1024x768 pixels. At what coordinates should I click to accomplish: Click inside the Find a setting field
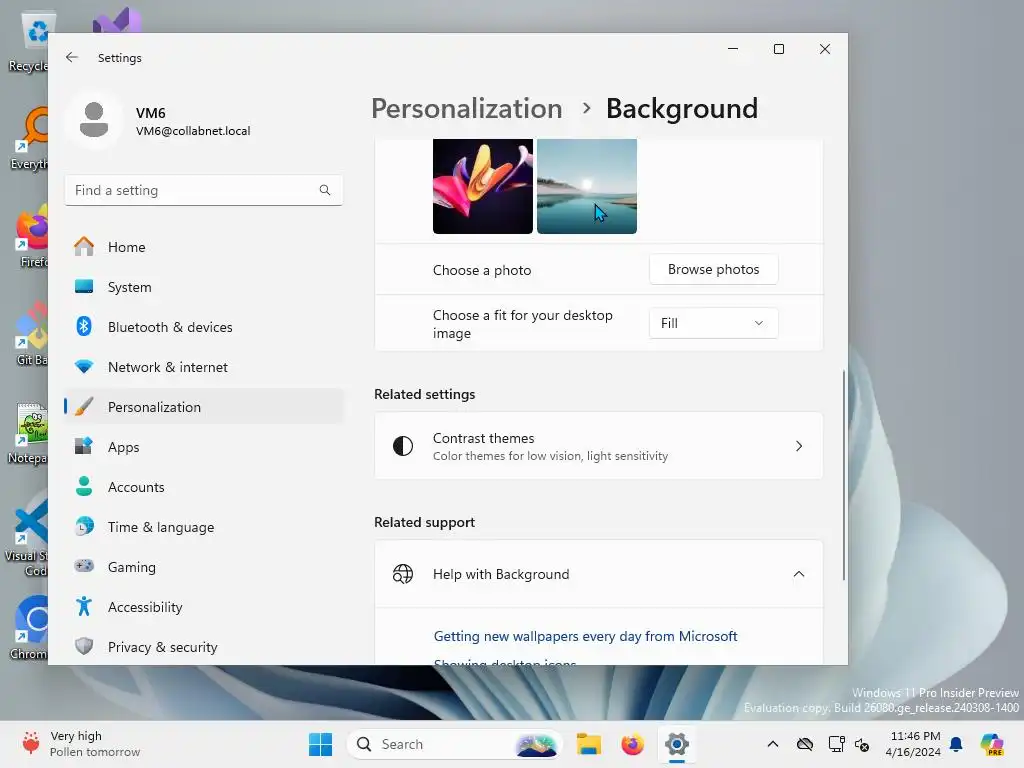[x=204, y=190]
